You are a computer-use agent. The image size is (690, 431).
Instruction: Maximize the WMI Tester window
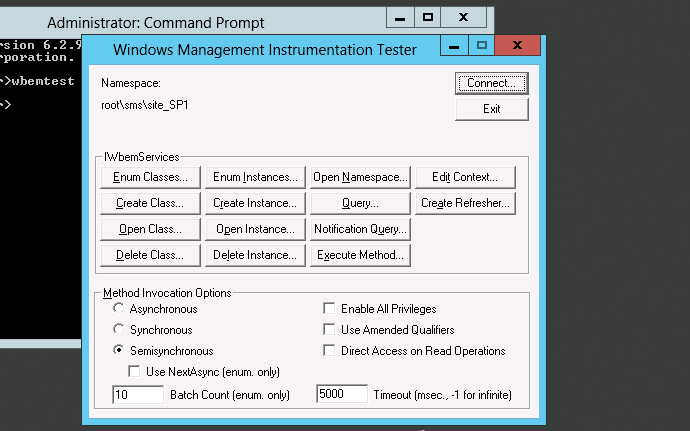point(482,45)
